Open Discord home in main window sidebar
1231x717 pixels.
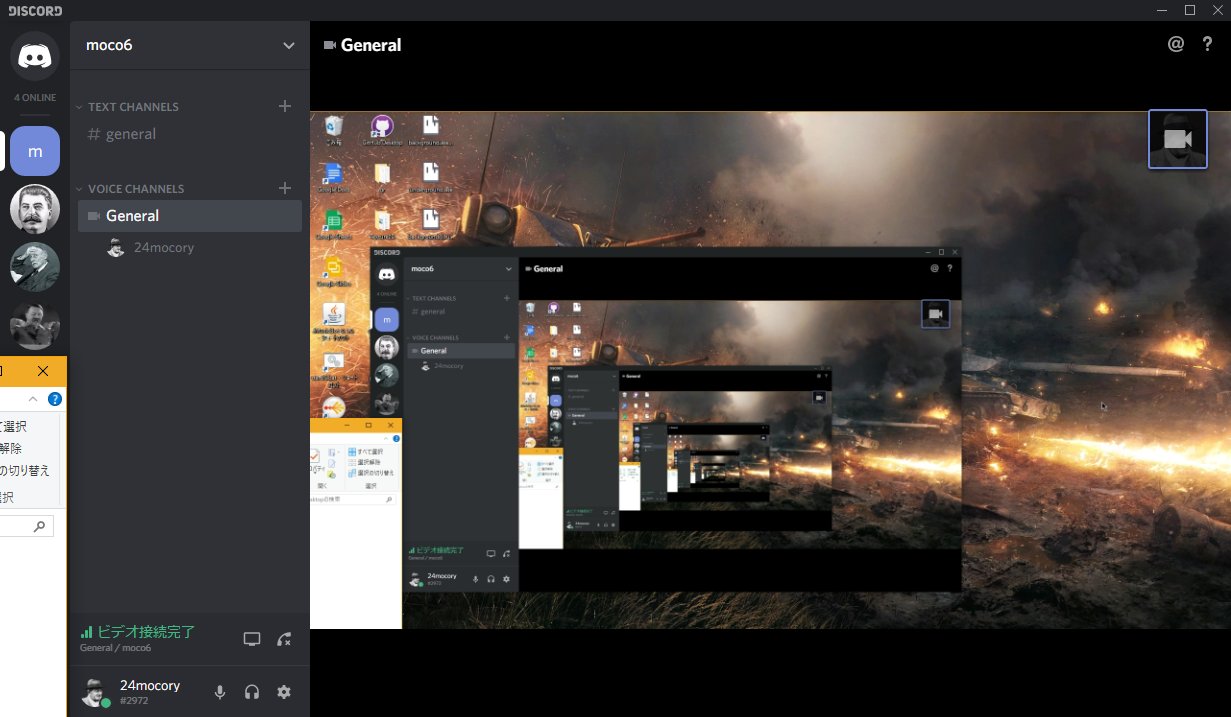click(x=35, y=55)
